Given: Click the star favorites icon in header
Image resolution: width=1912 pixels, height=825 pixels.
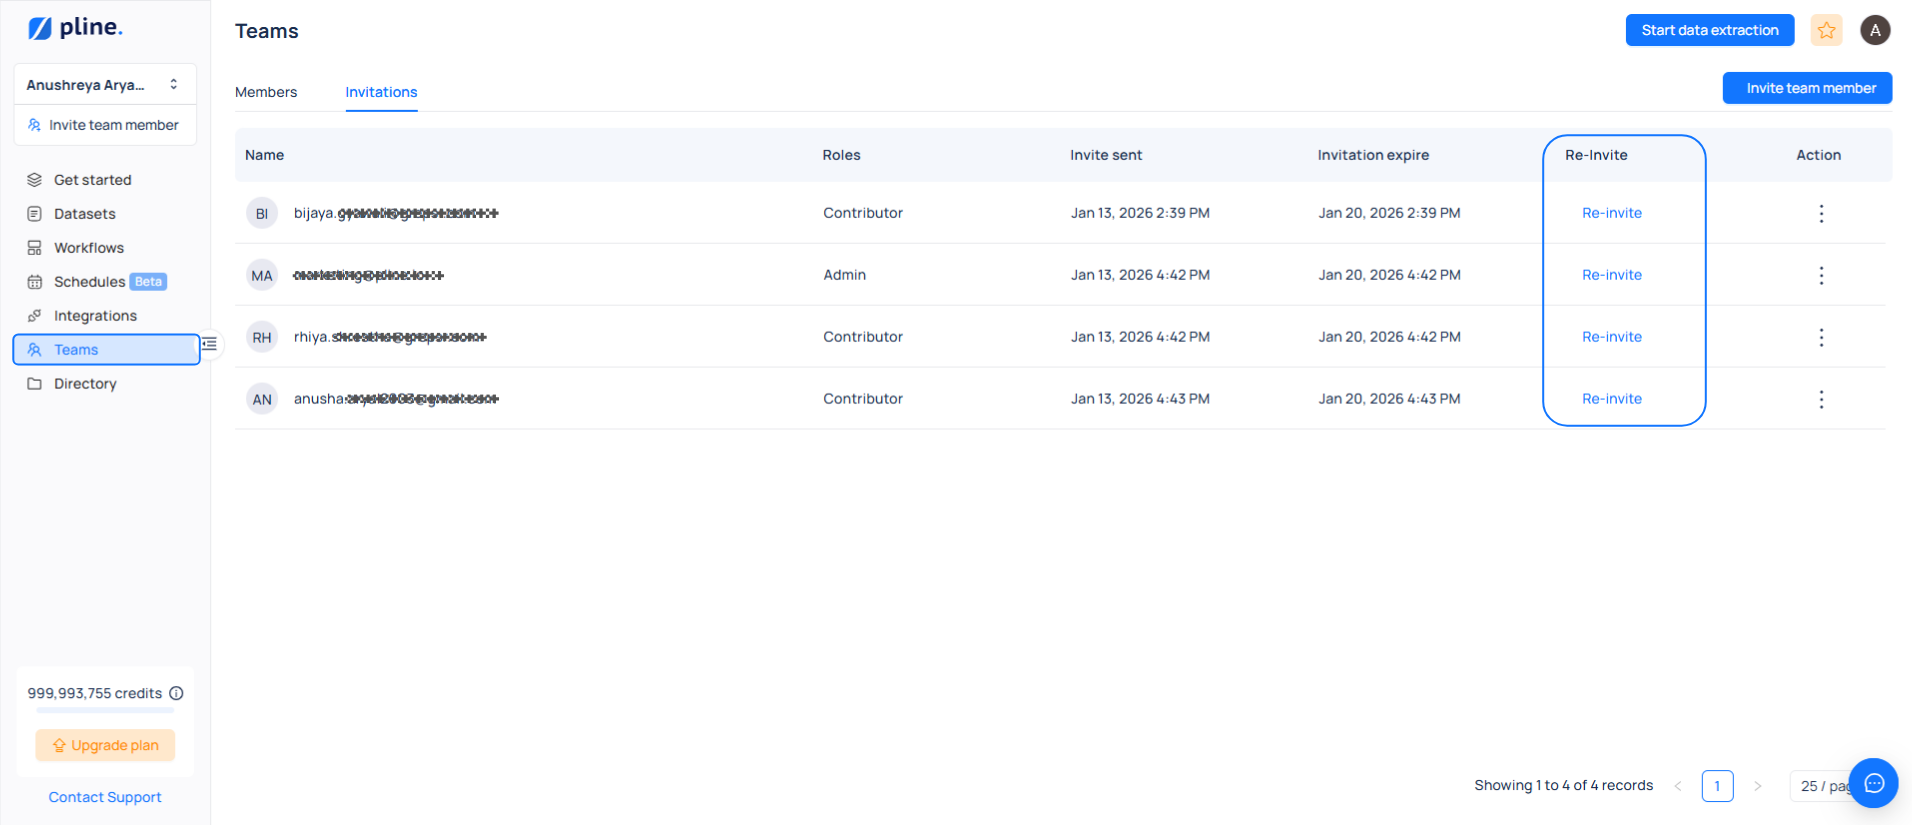Looking at the screenshot, I should tap(1826, 30).
